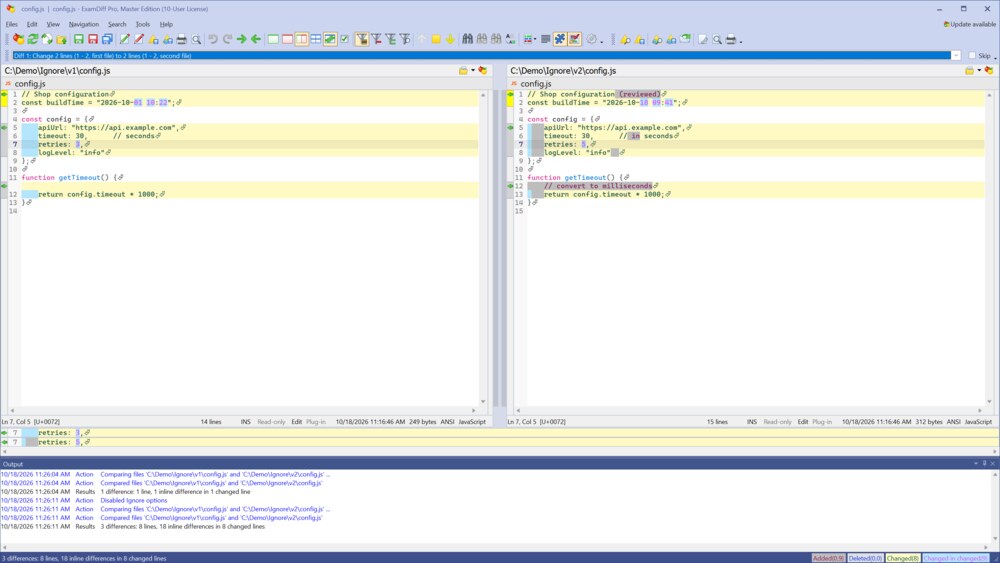The image size is (1000, 563).
Task: Click the funnel icon with red mark
Action: 376,40
